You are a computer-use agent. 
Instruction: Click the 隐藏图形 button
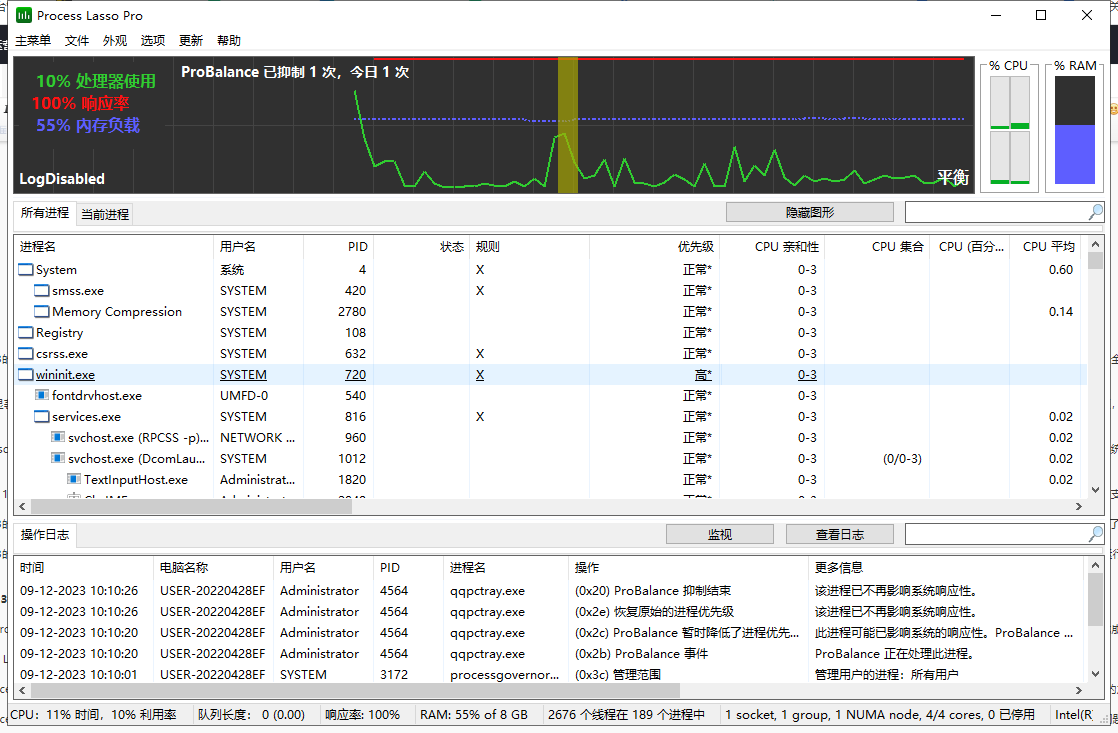(x=809, y=212)
